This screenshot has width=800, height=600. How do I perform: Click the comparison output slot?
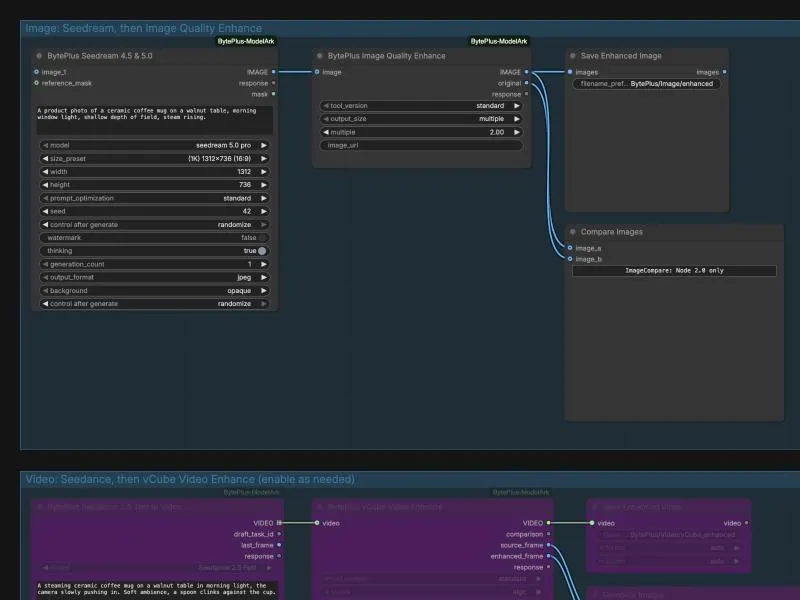coord(548,534)
